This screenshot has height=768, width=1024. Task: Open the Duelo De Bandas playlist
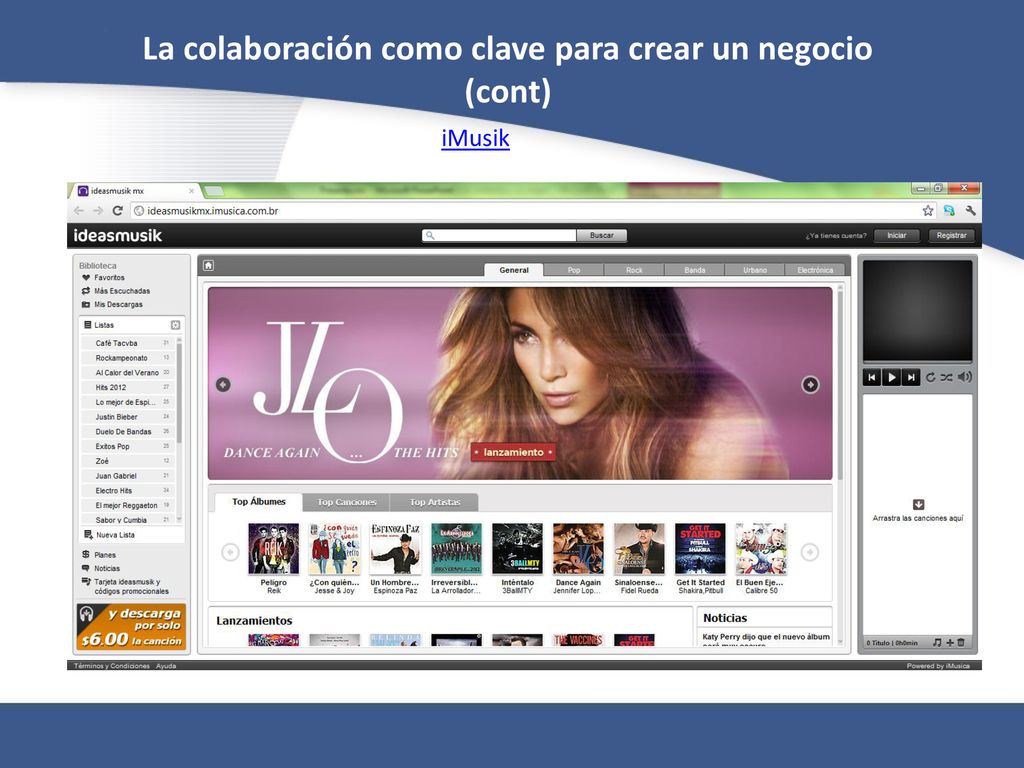(127, 432)
